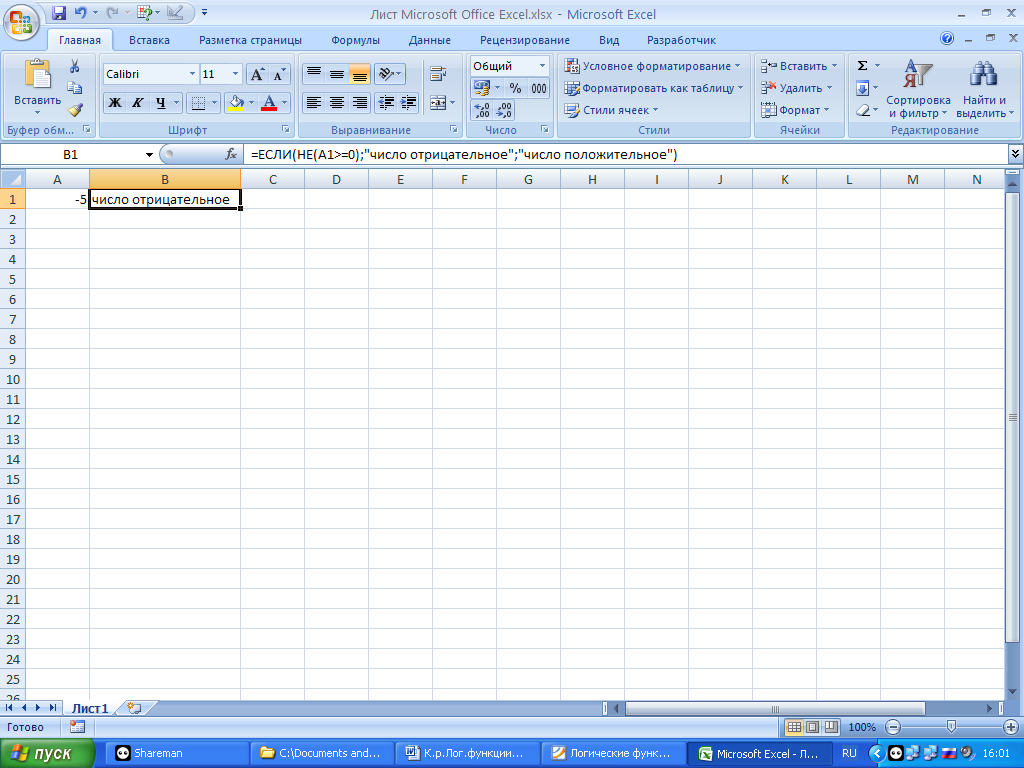Switch to Вставка ribbon tab

(x=149, y=40)
